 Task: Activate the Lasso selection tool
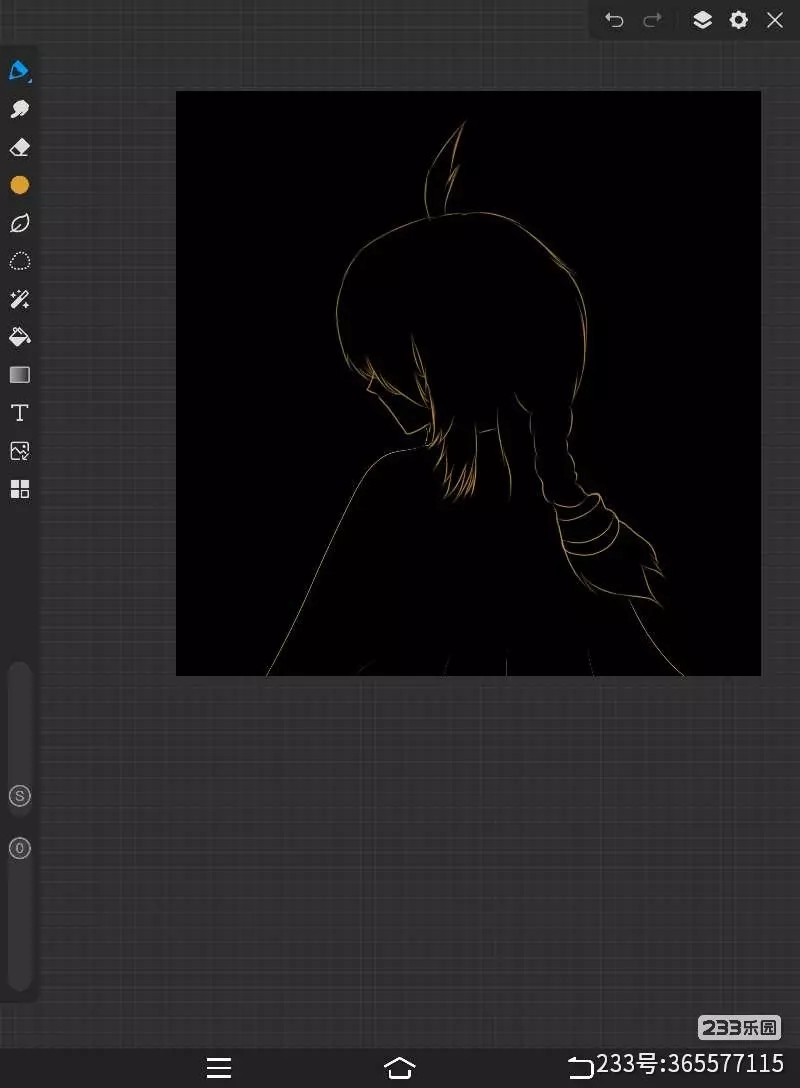[x=19, y=261]
